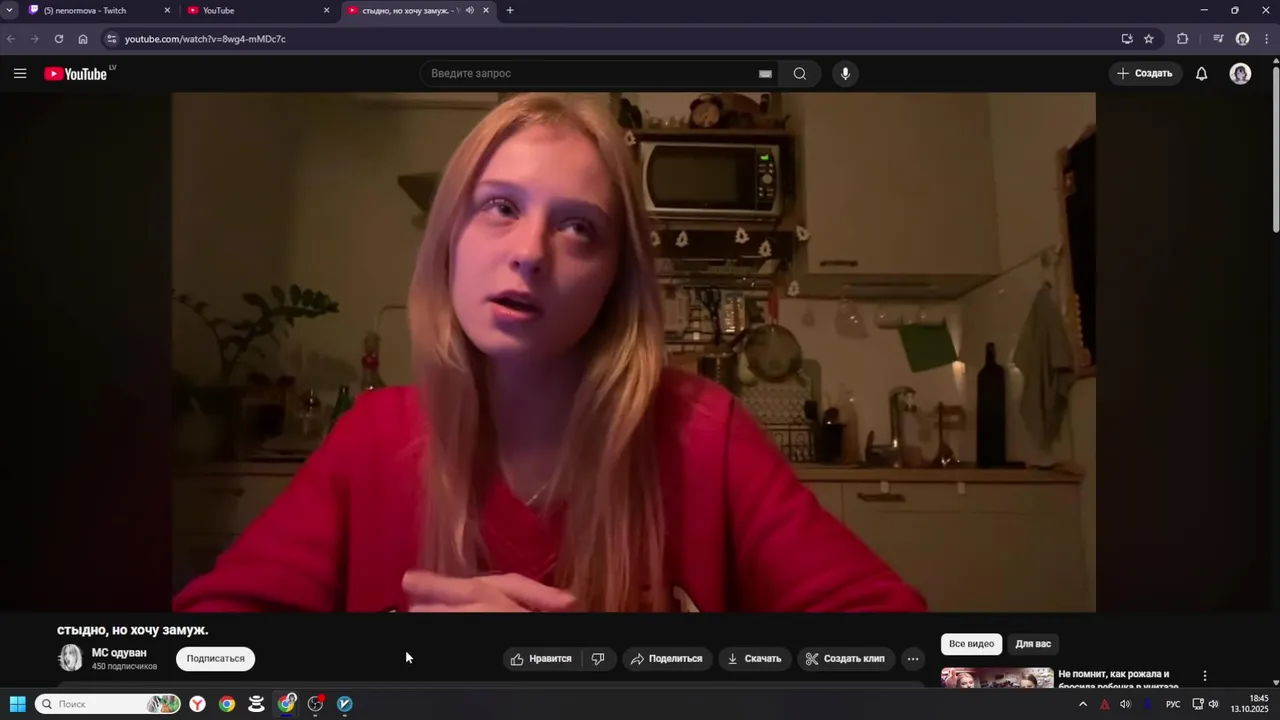1280x720 pixels.
Task: Close the nenormova Twitch tab
Action: (x=167, y=11)
